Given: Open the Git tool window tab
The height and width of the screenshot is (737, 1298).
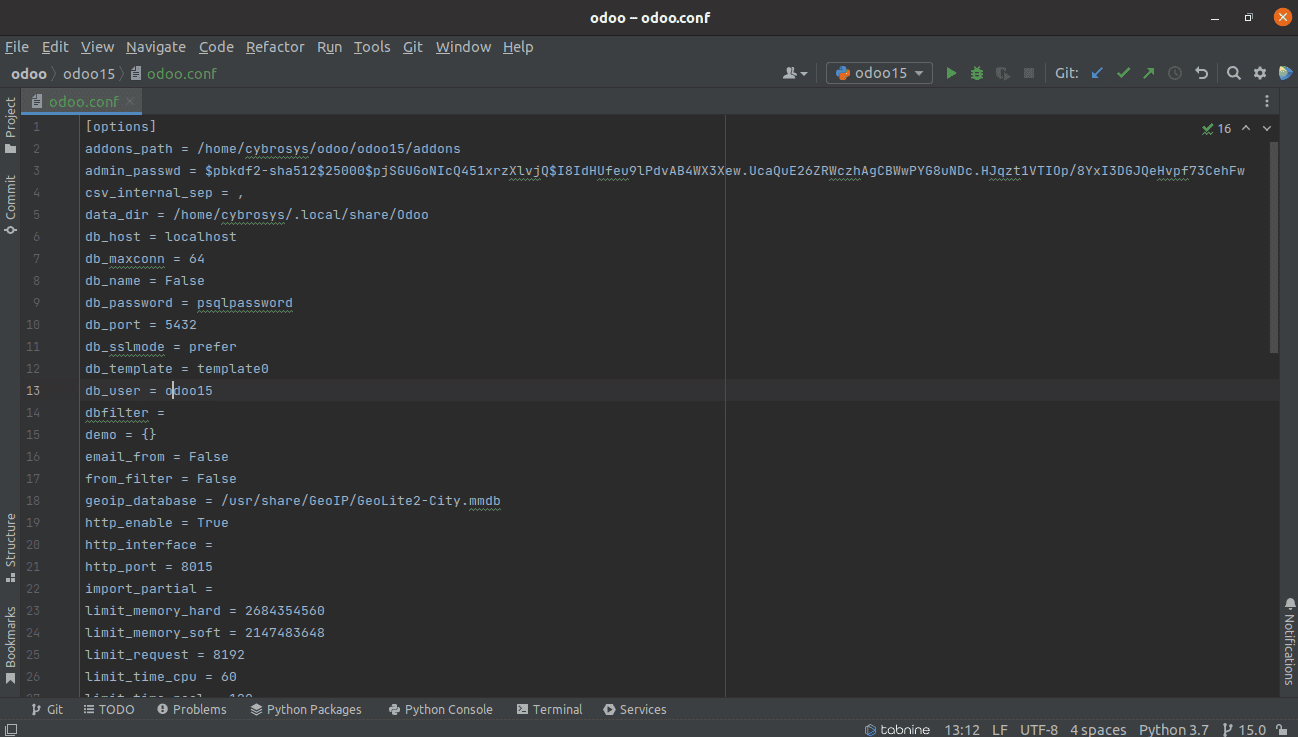Looking at the screenshot, I should pyautogui.click(x=46, y=709).
